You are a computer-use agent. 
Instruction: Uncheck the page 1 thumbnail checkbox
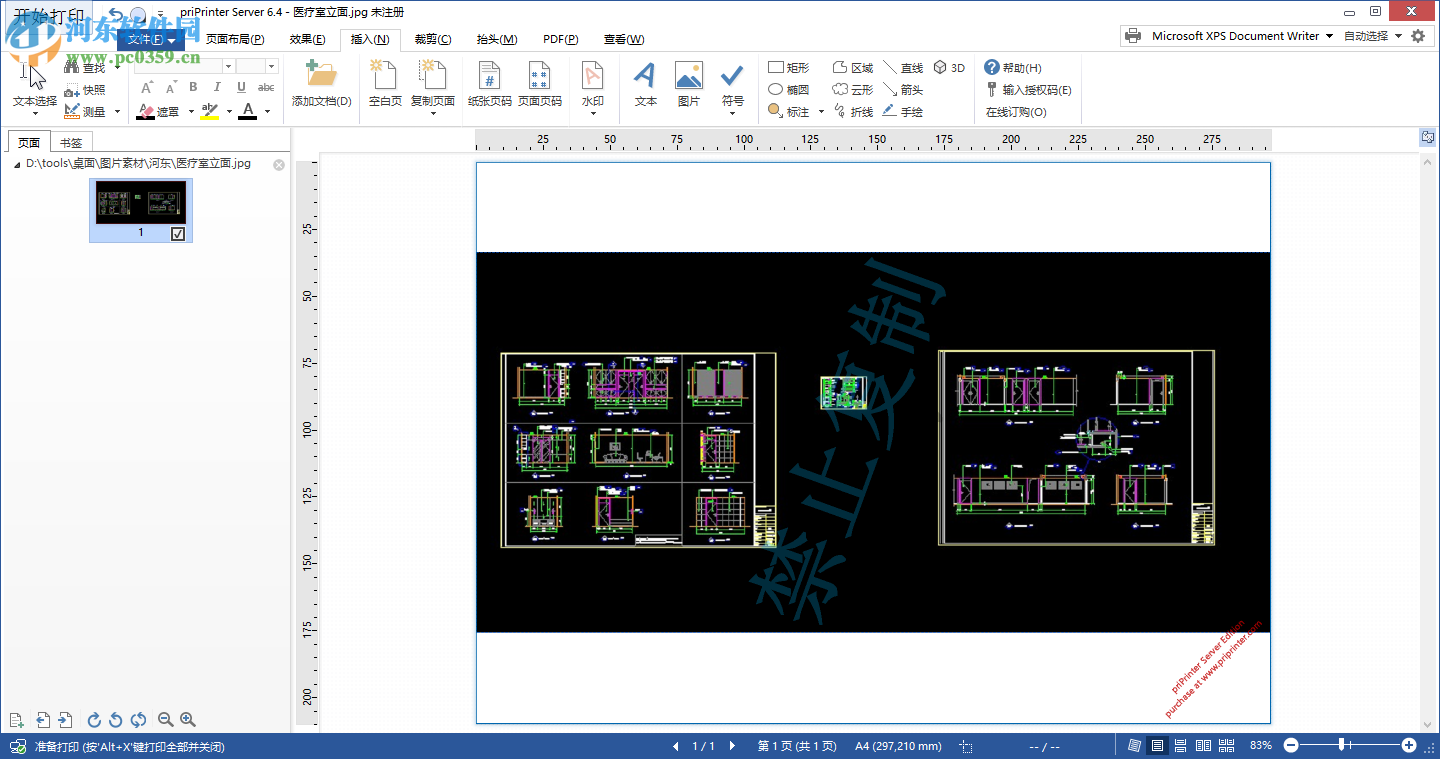(x=175, y=232)
